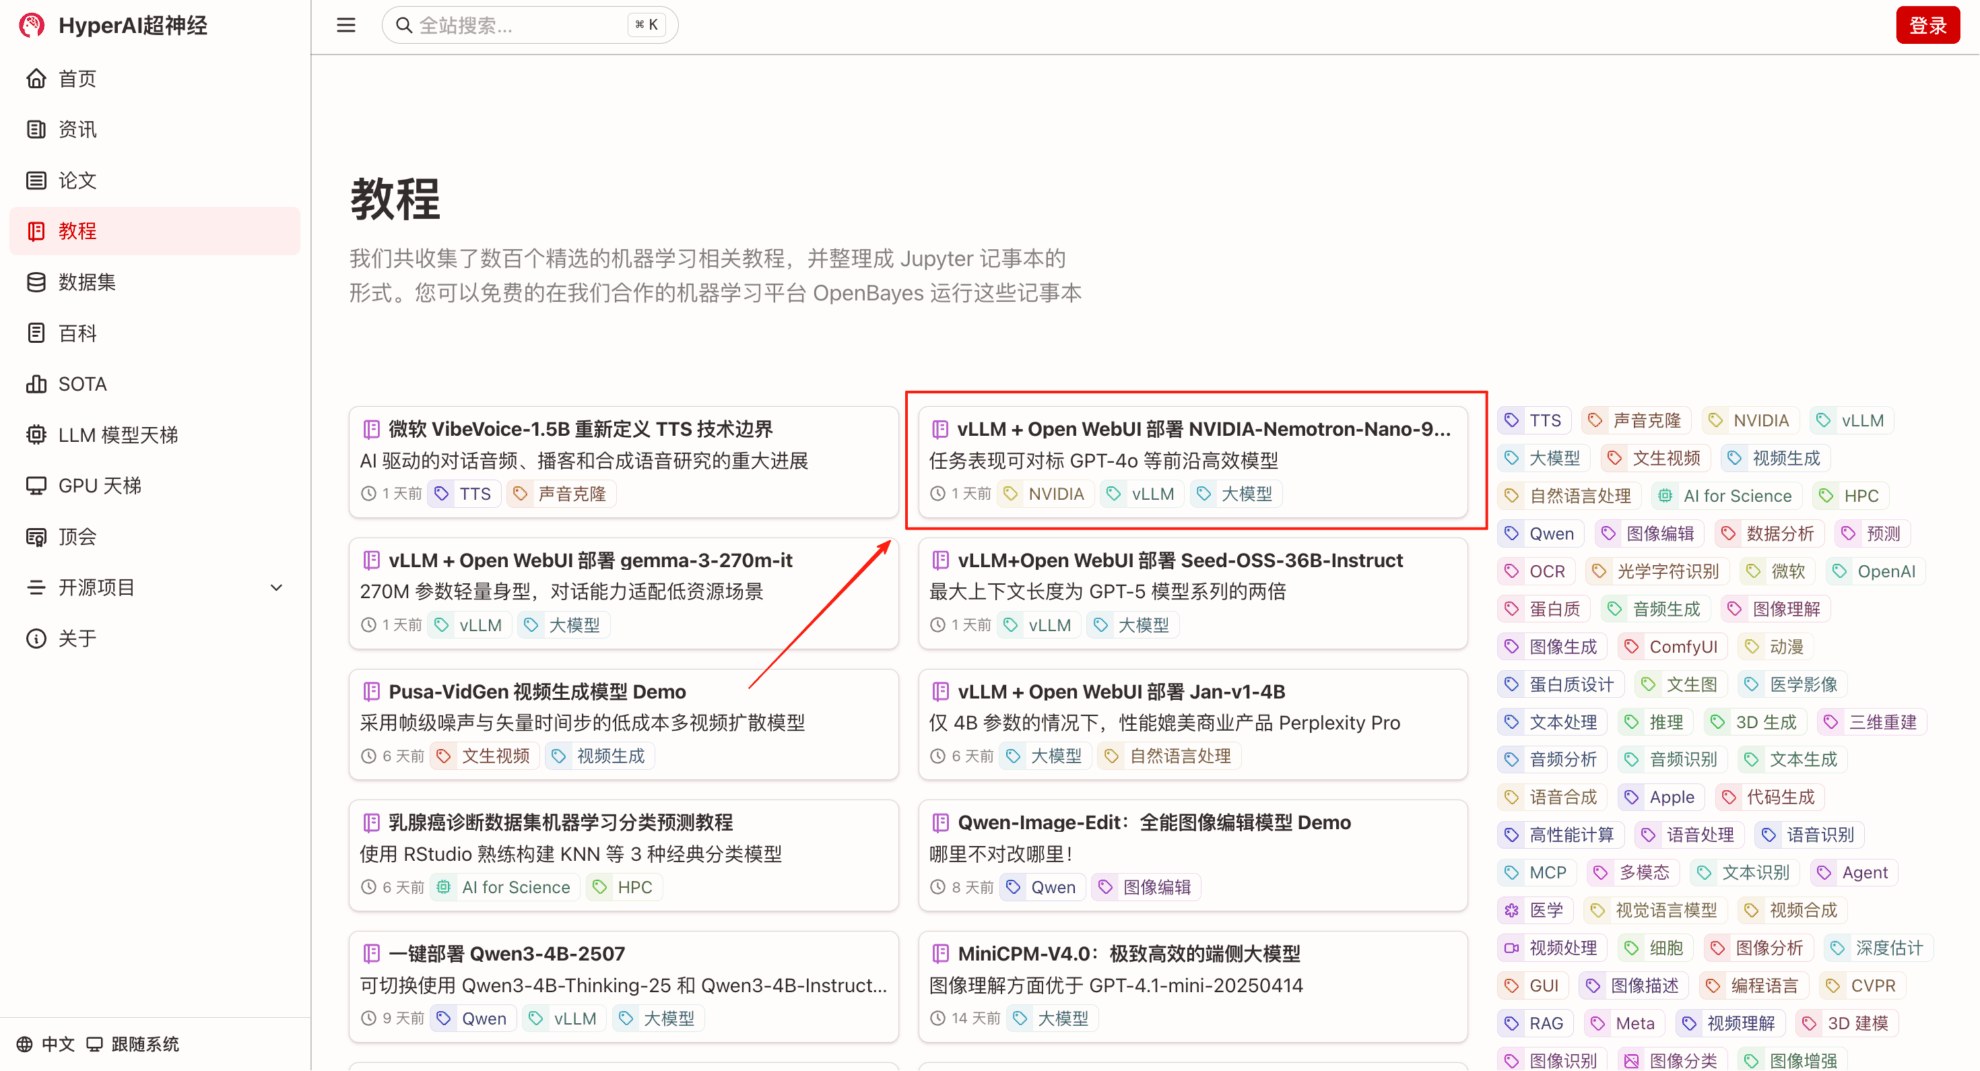Click the 顶会 sidebar icon
The image size is (1980, 1071).
[36, 537]
